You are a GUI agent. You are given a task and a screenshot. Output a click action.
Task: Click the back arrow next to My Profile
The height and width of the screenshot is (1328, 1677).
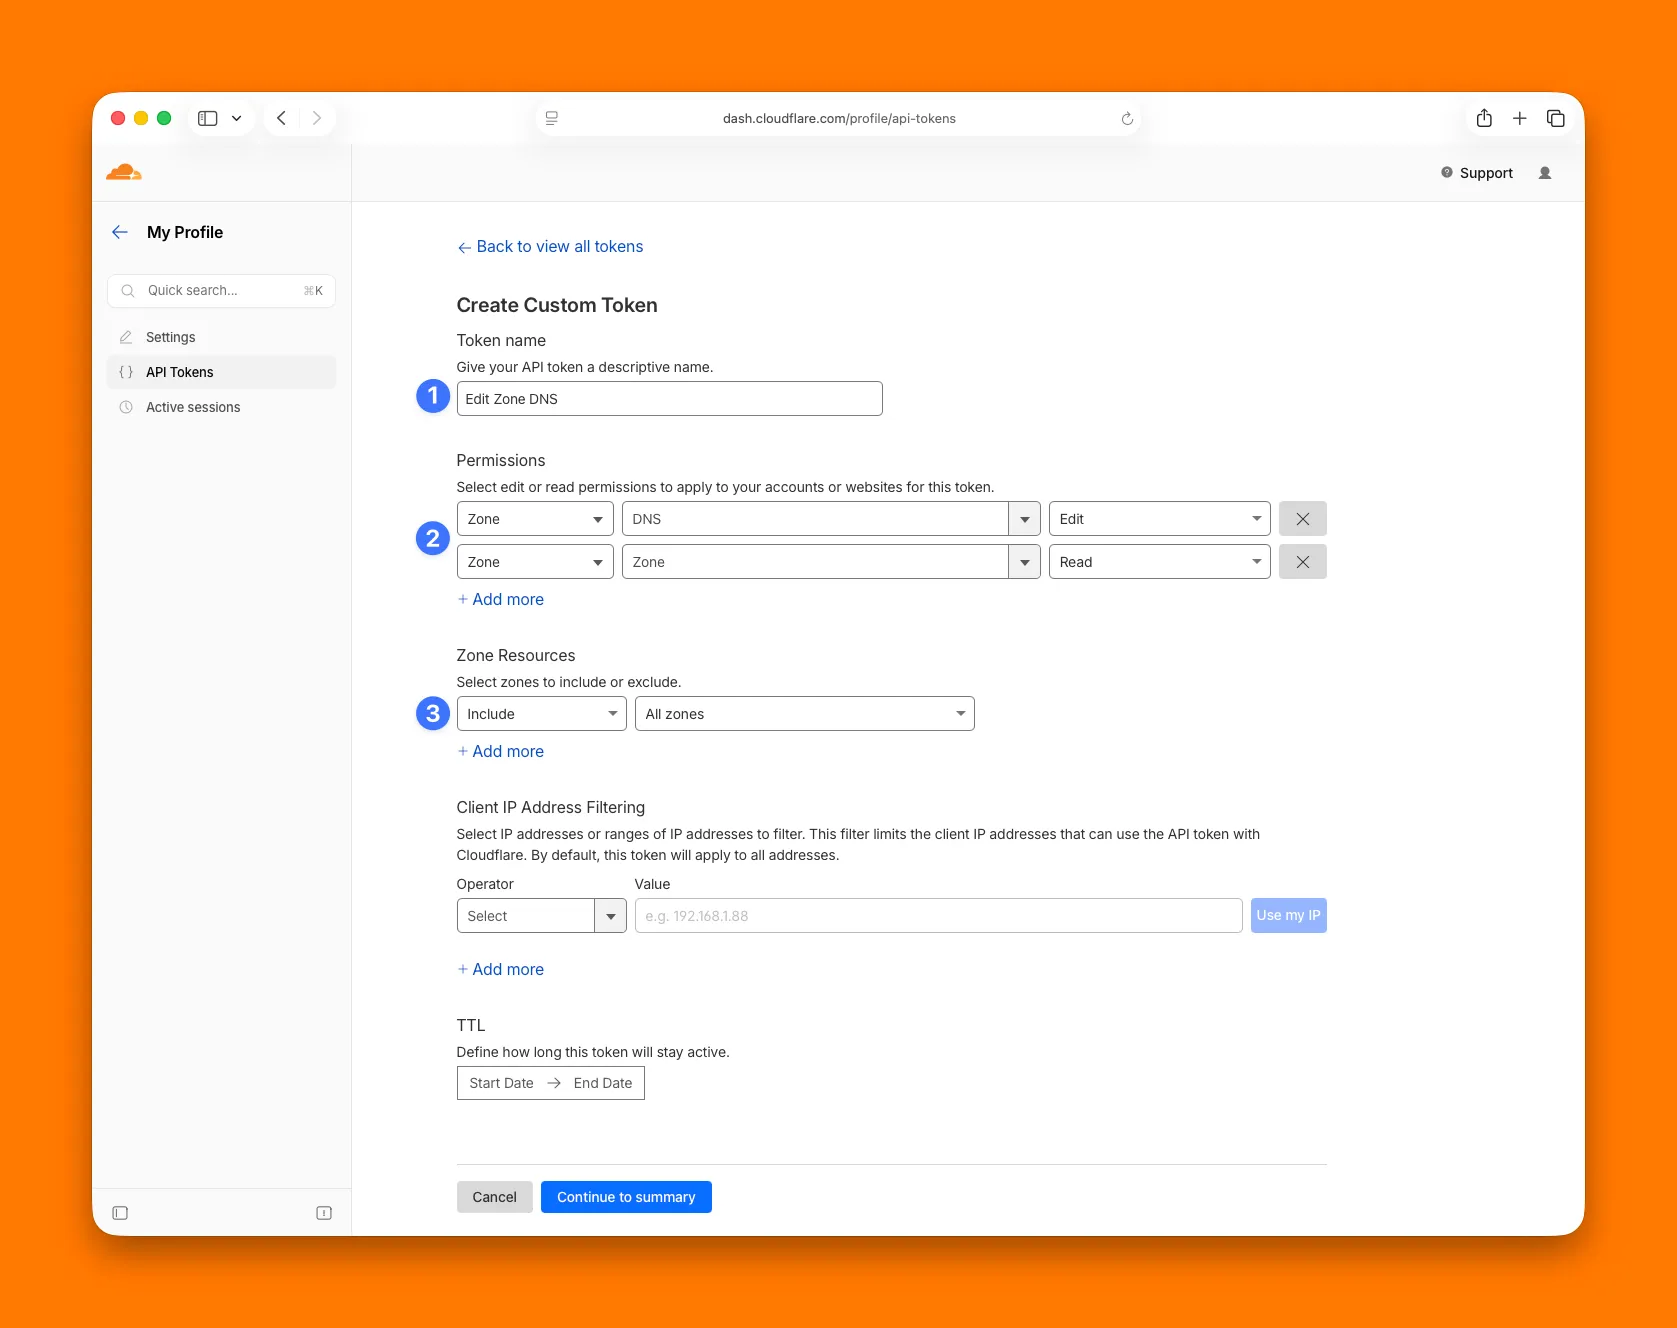tap(120, 231)
